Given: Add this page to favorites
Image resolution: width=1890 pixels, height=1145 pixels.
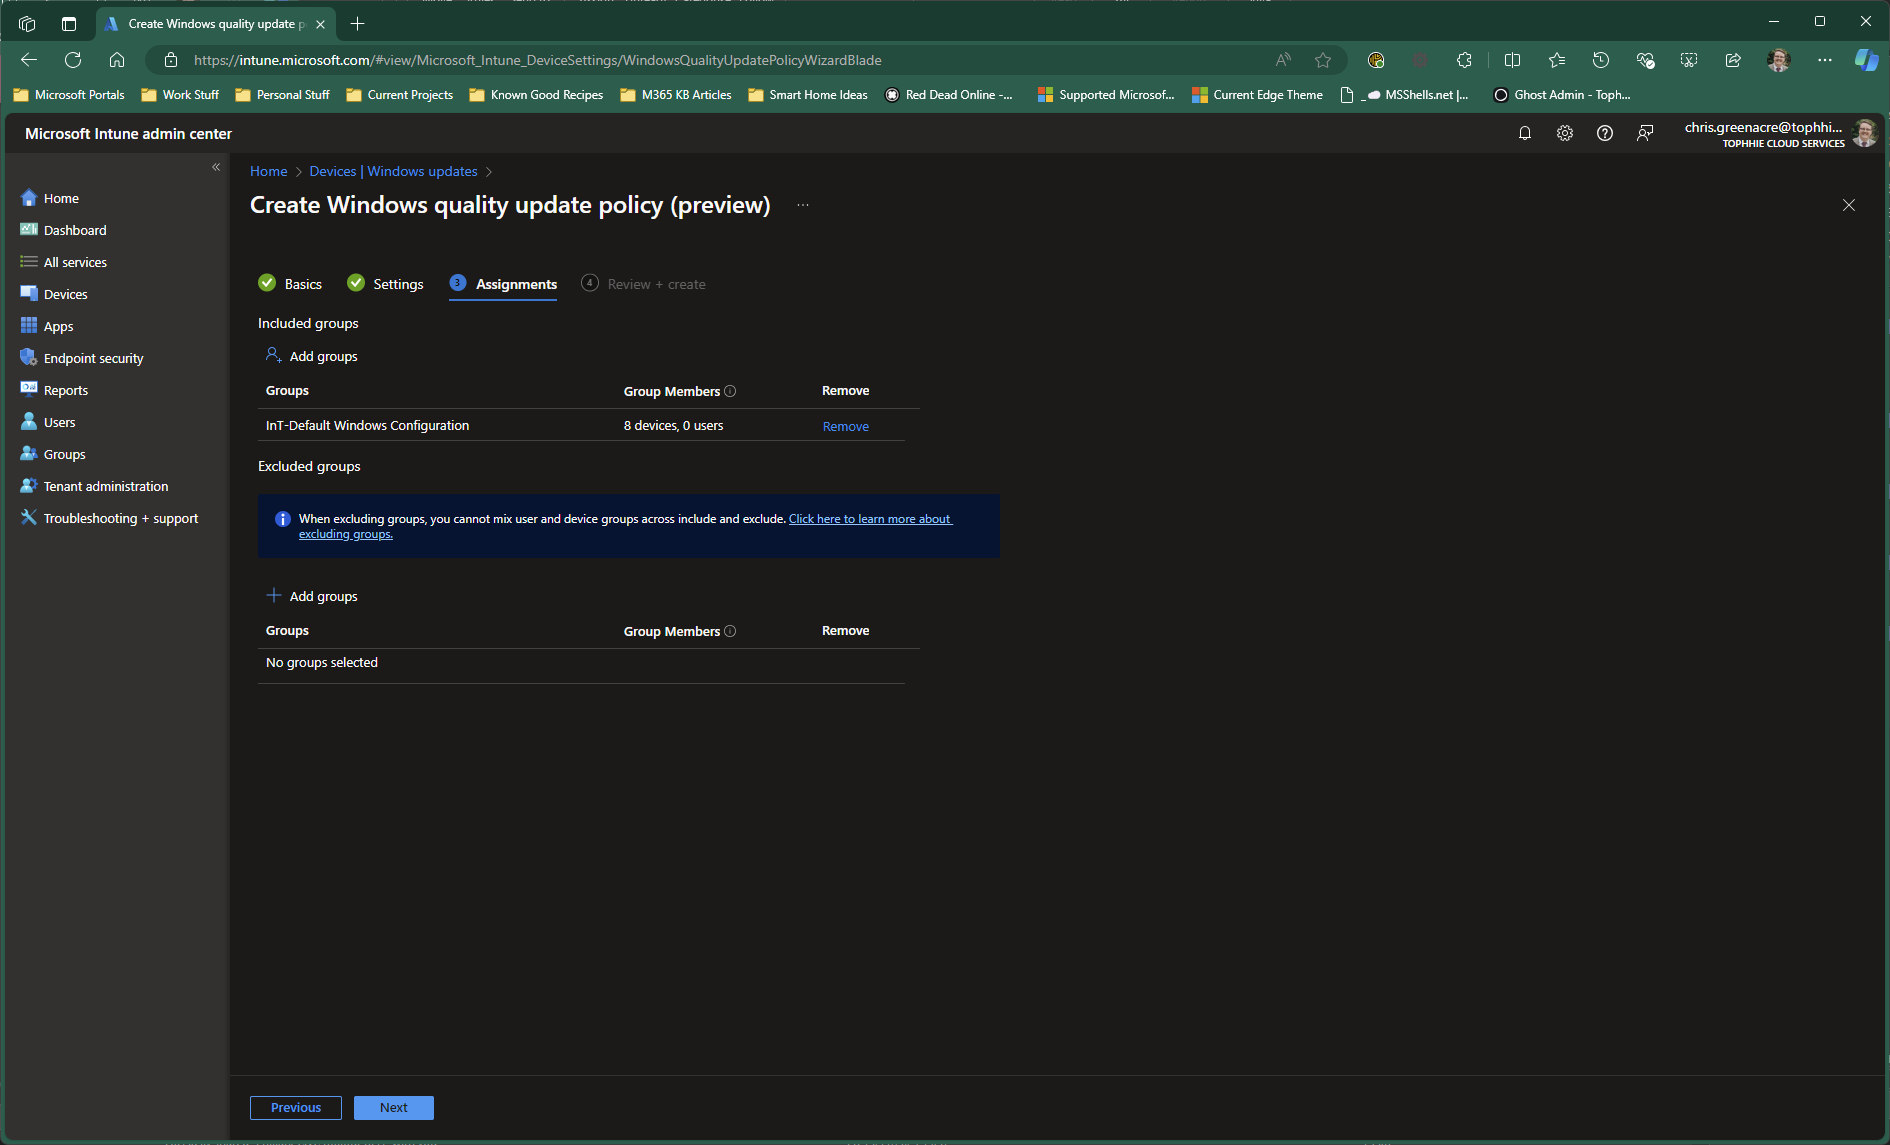Looking at the screenshot, I should click(x=1323, y=60).
